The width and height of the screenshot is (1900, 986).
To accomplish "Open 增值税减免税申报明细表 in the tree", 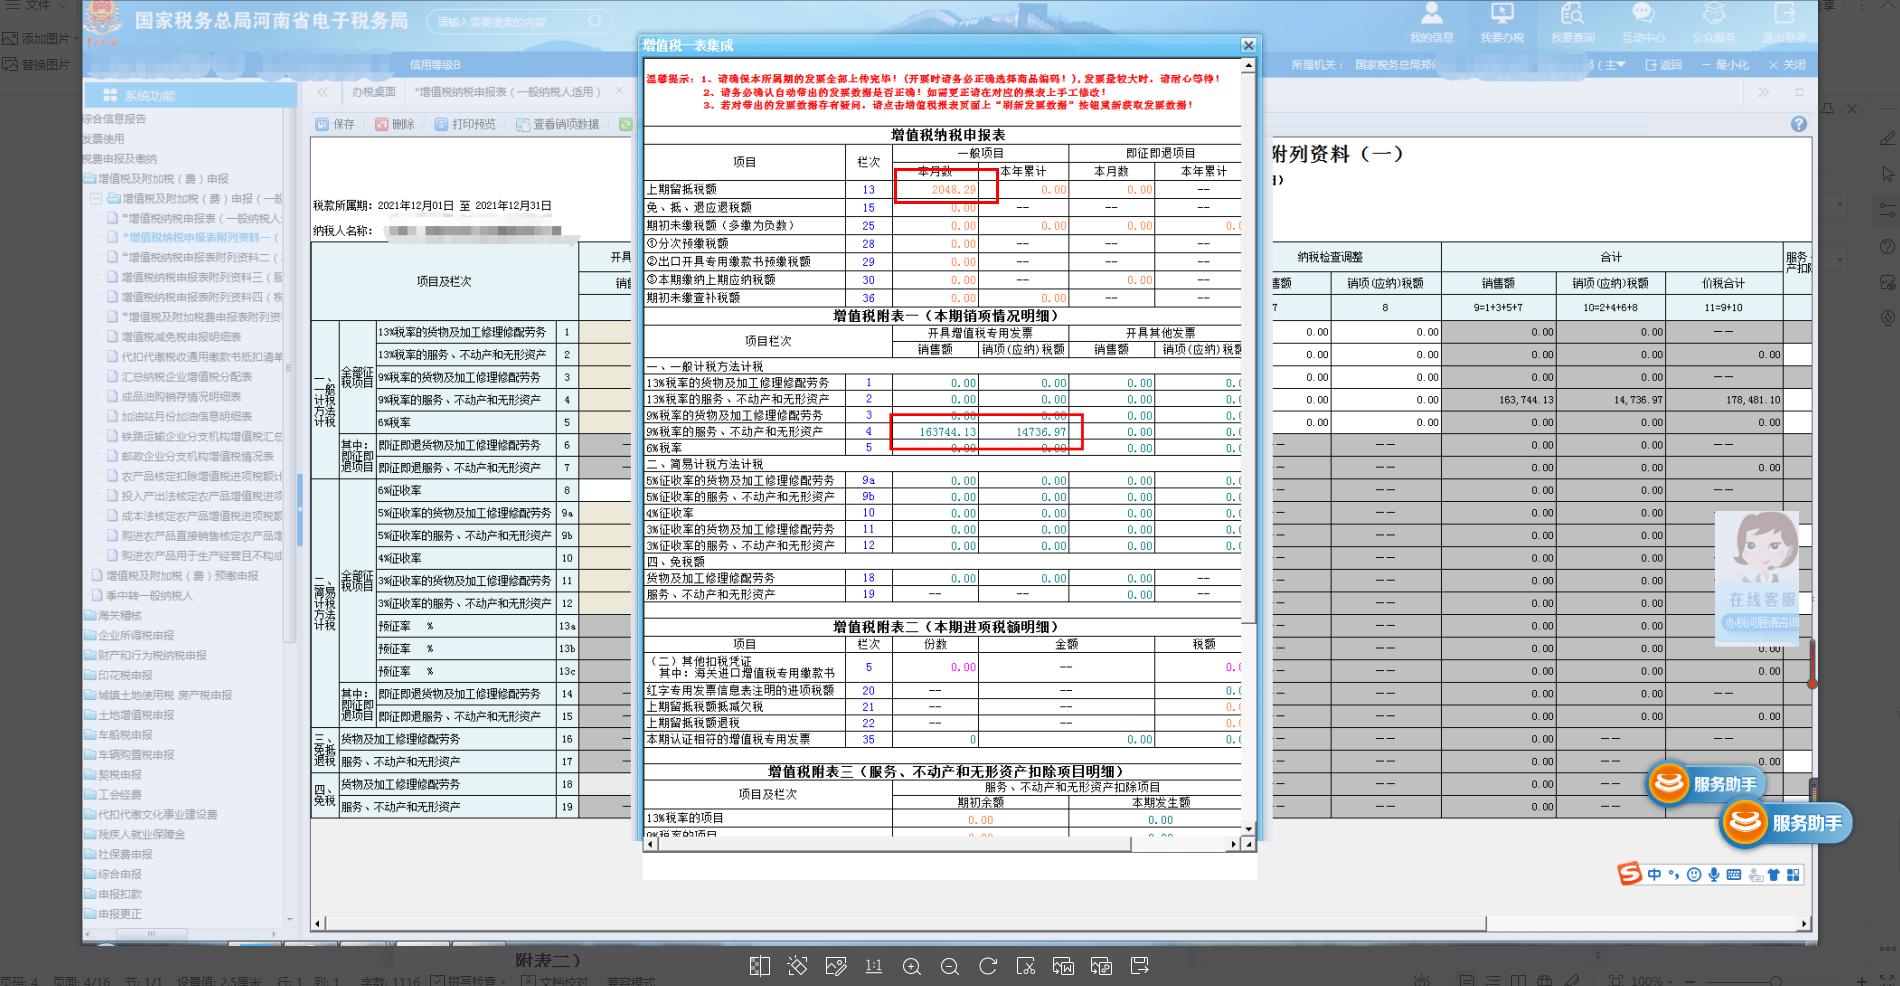I will point(181,337).
